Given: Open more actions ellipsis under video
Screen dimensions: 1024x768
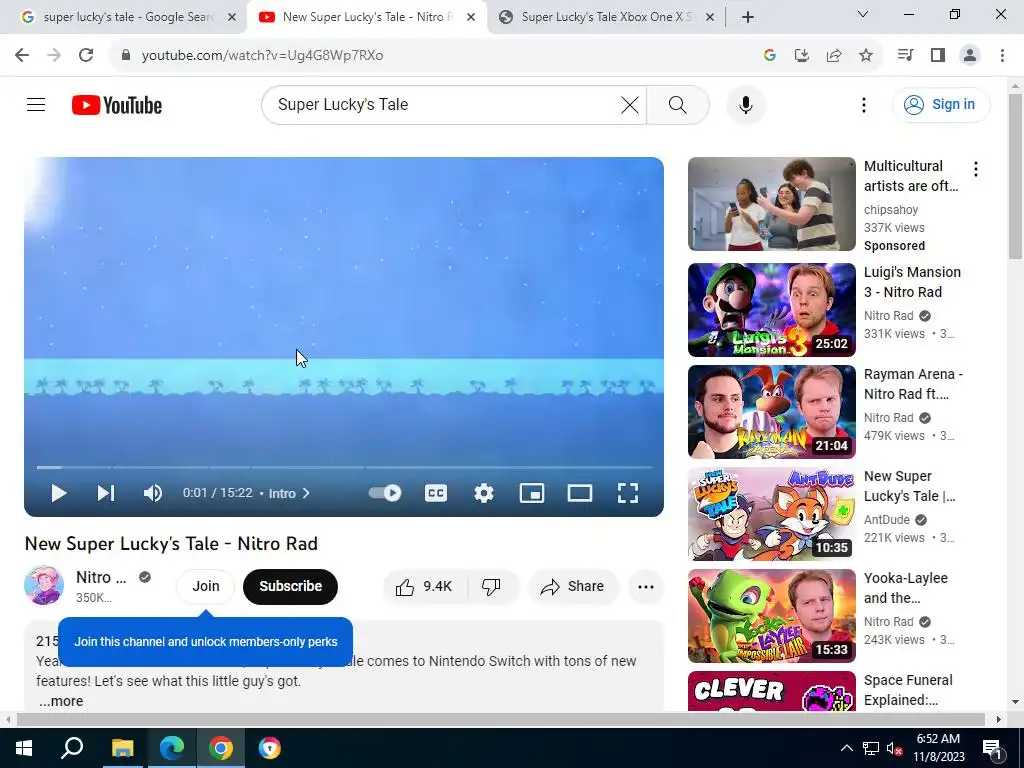Looking at the screenshot, I should (x=645, y=586).
